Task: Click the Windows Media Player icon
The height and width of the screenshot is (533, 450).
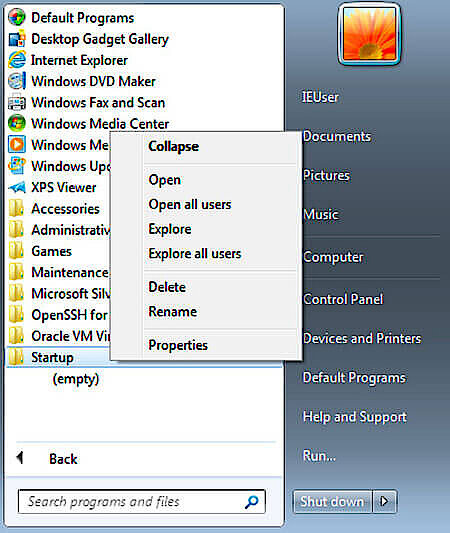Action: tap(17, 145)
